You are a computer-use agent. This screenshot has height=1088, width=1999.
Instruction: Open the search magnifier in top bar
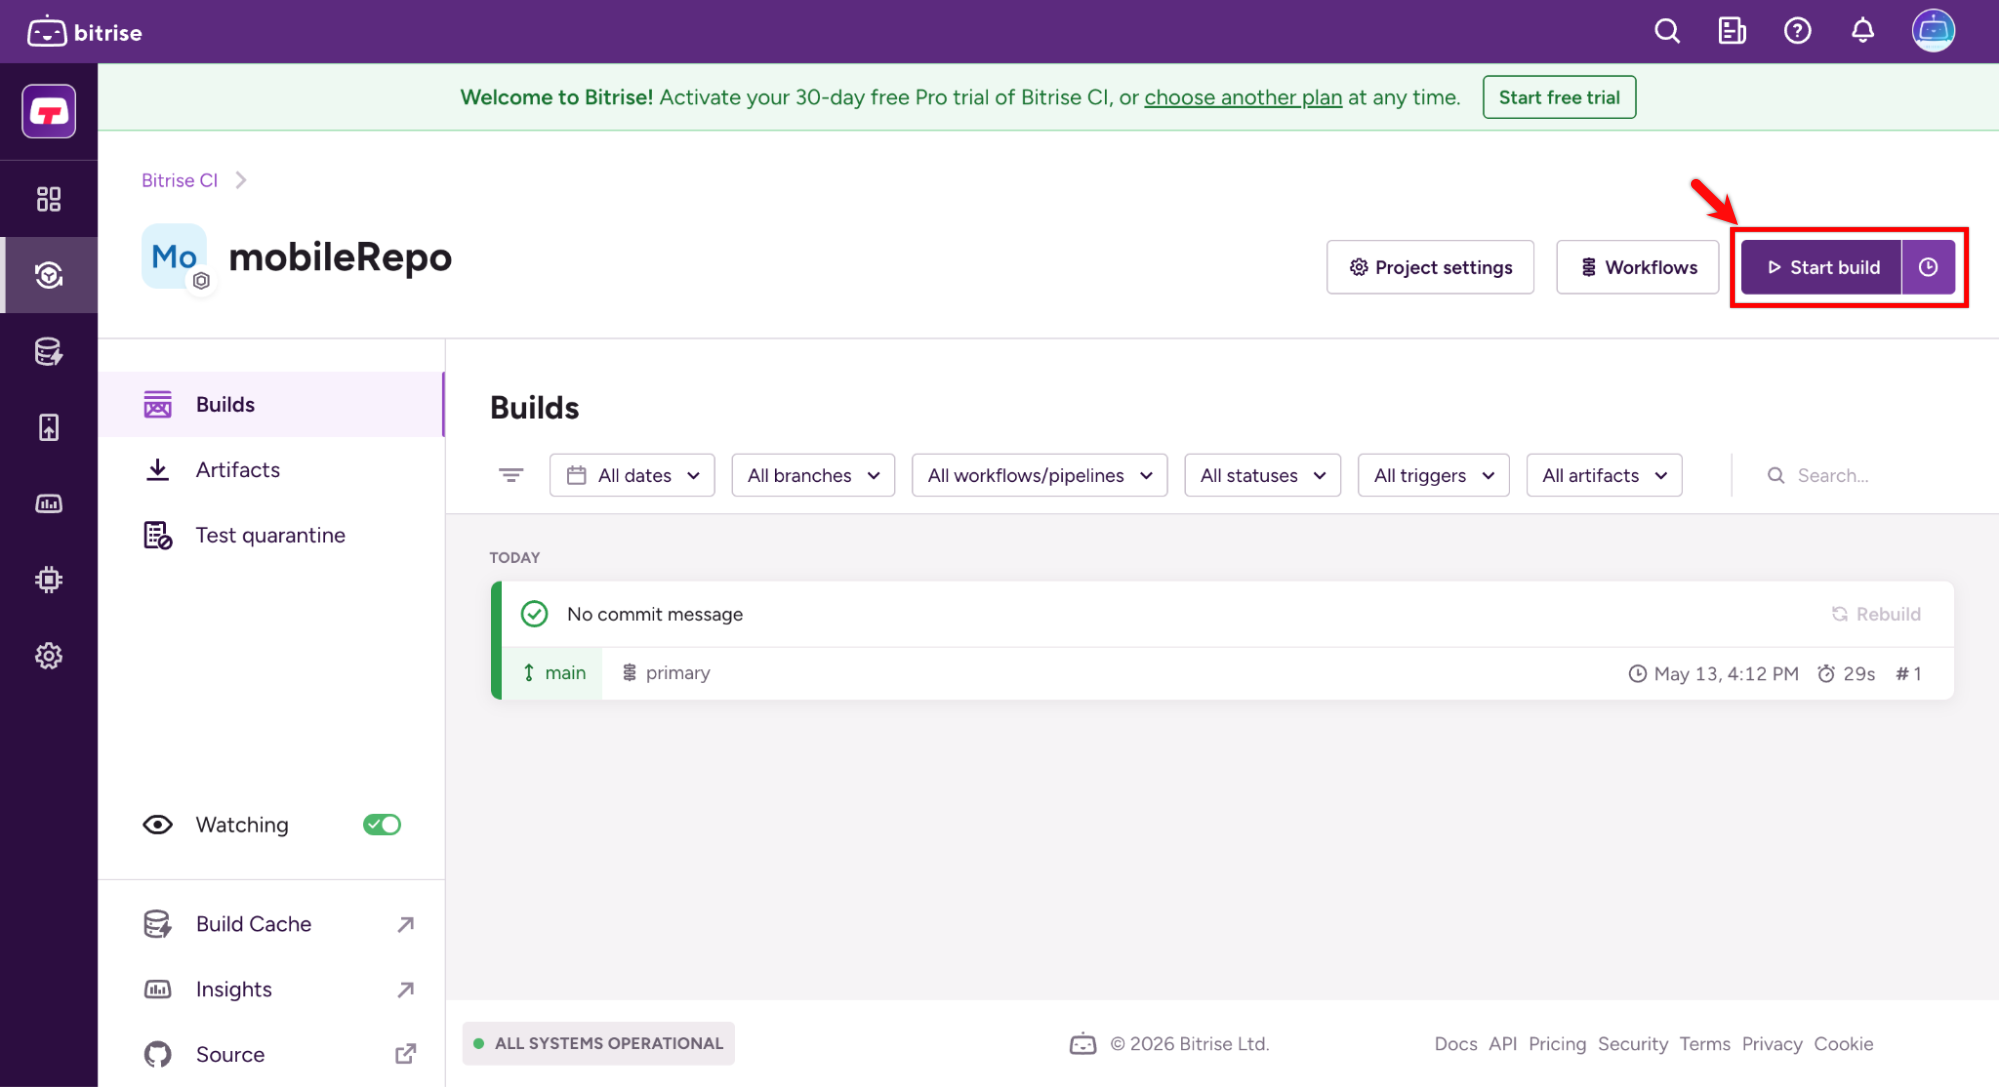1667,32
